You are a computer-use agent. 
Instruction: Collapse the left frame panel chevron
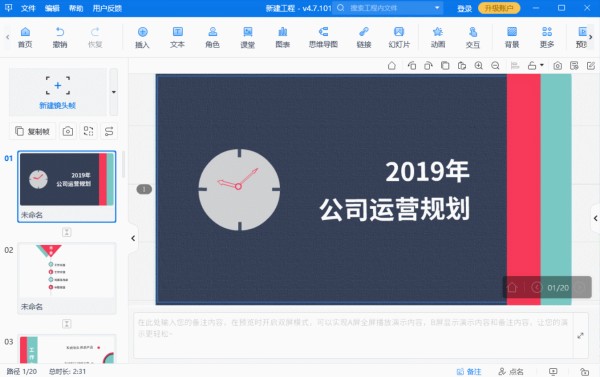click(133, 238)
